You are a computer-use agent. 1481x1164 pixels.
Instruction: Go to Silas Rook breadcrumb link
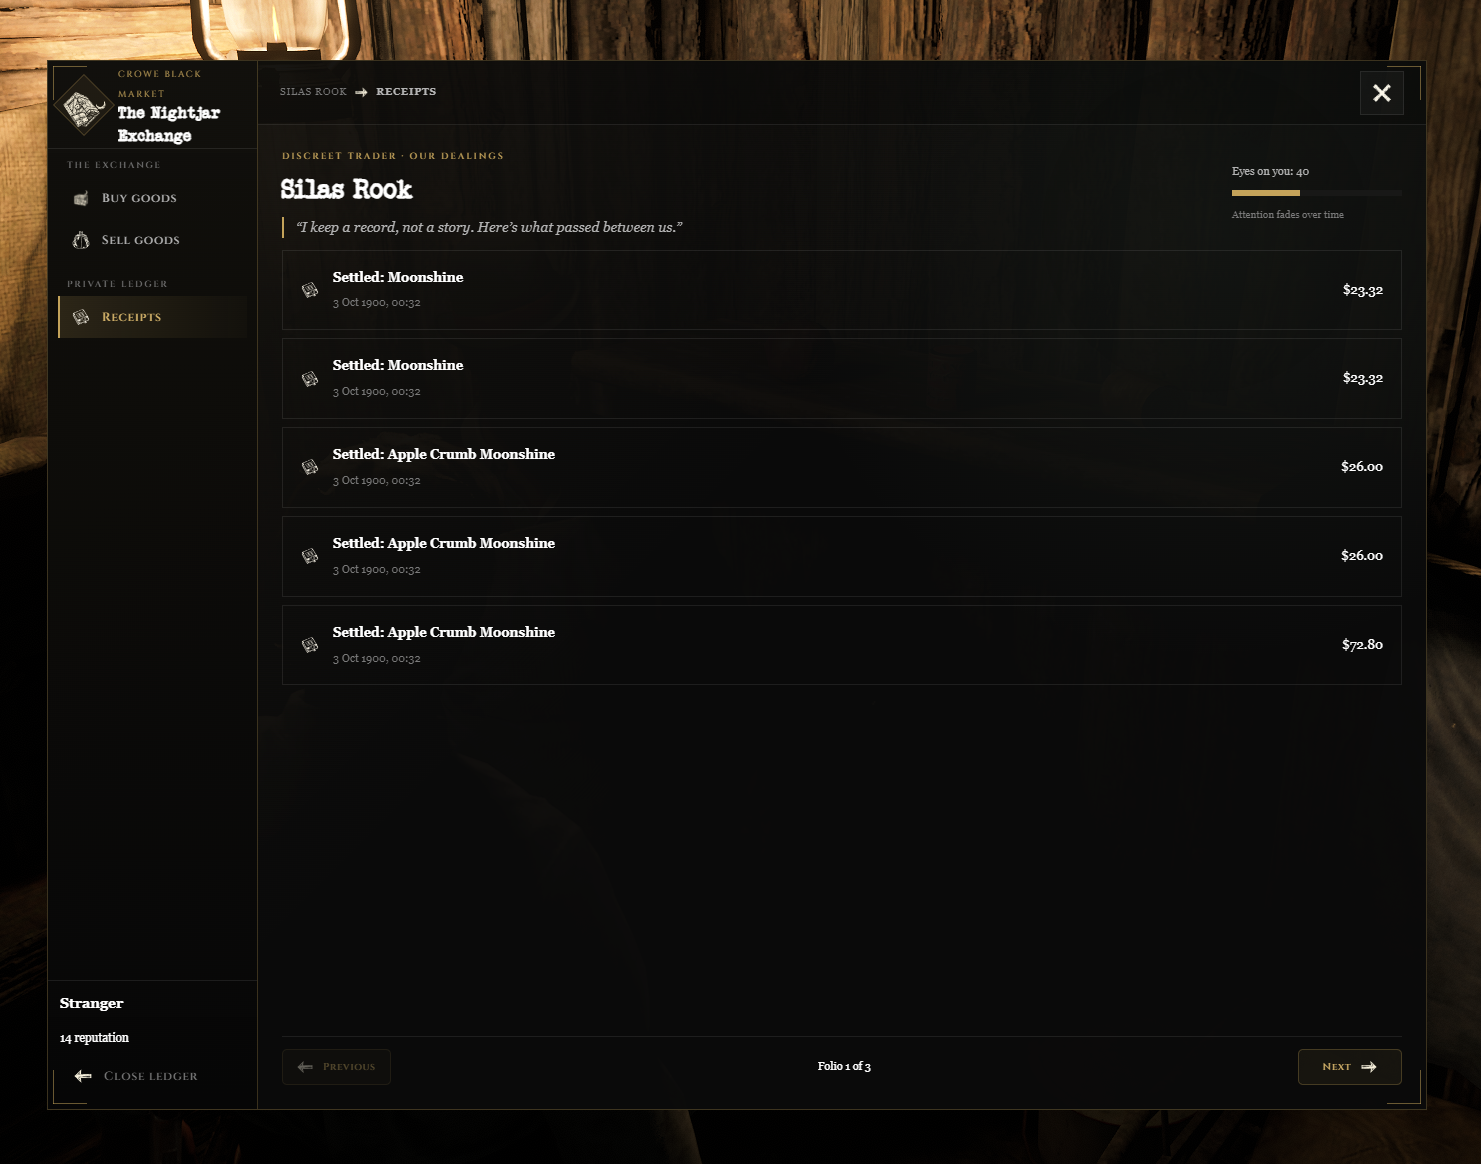coord(313,92)
